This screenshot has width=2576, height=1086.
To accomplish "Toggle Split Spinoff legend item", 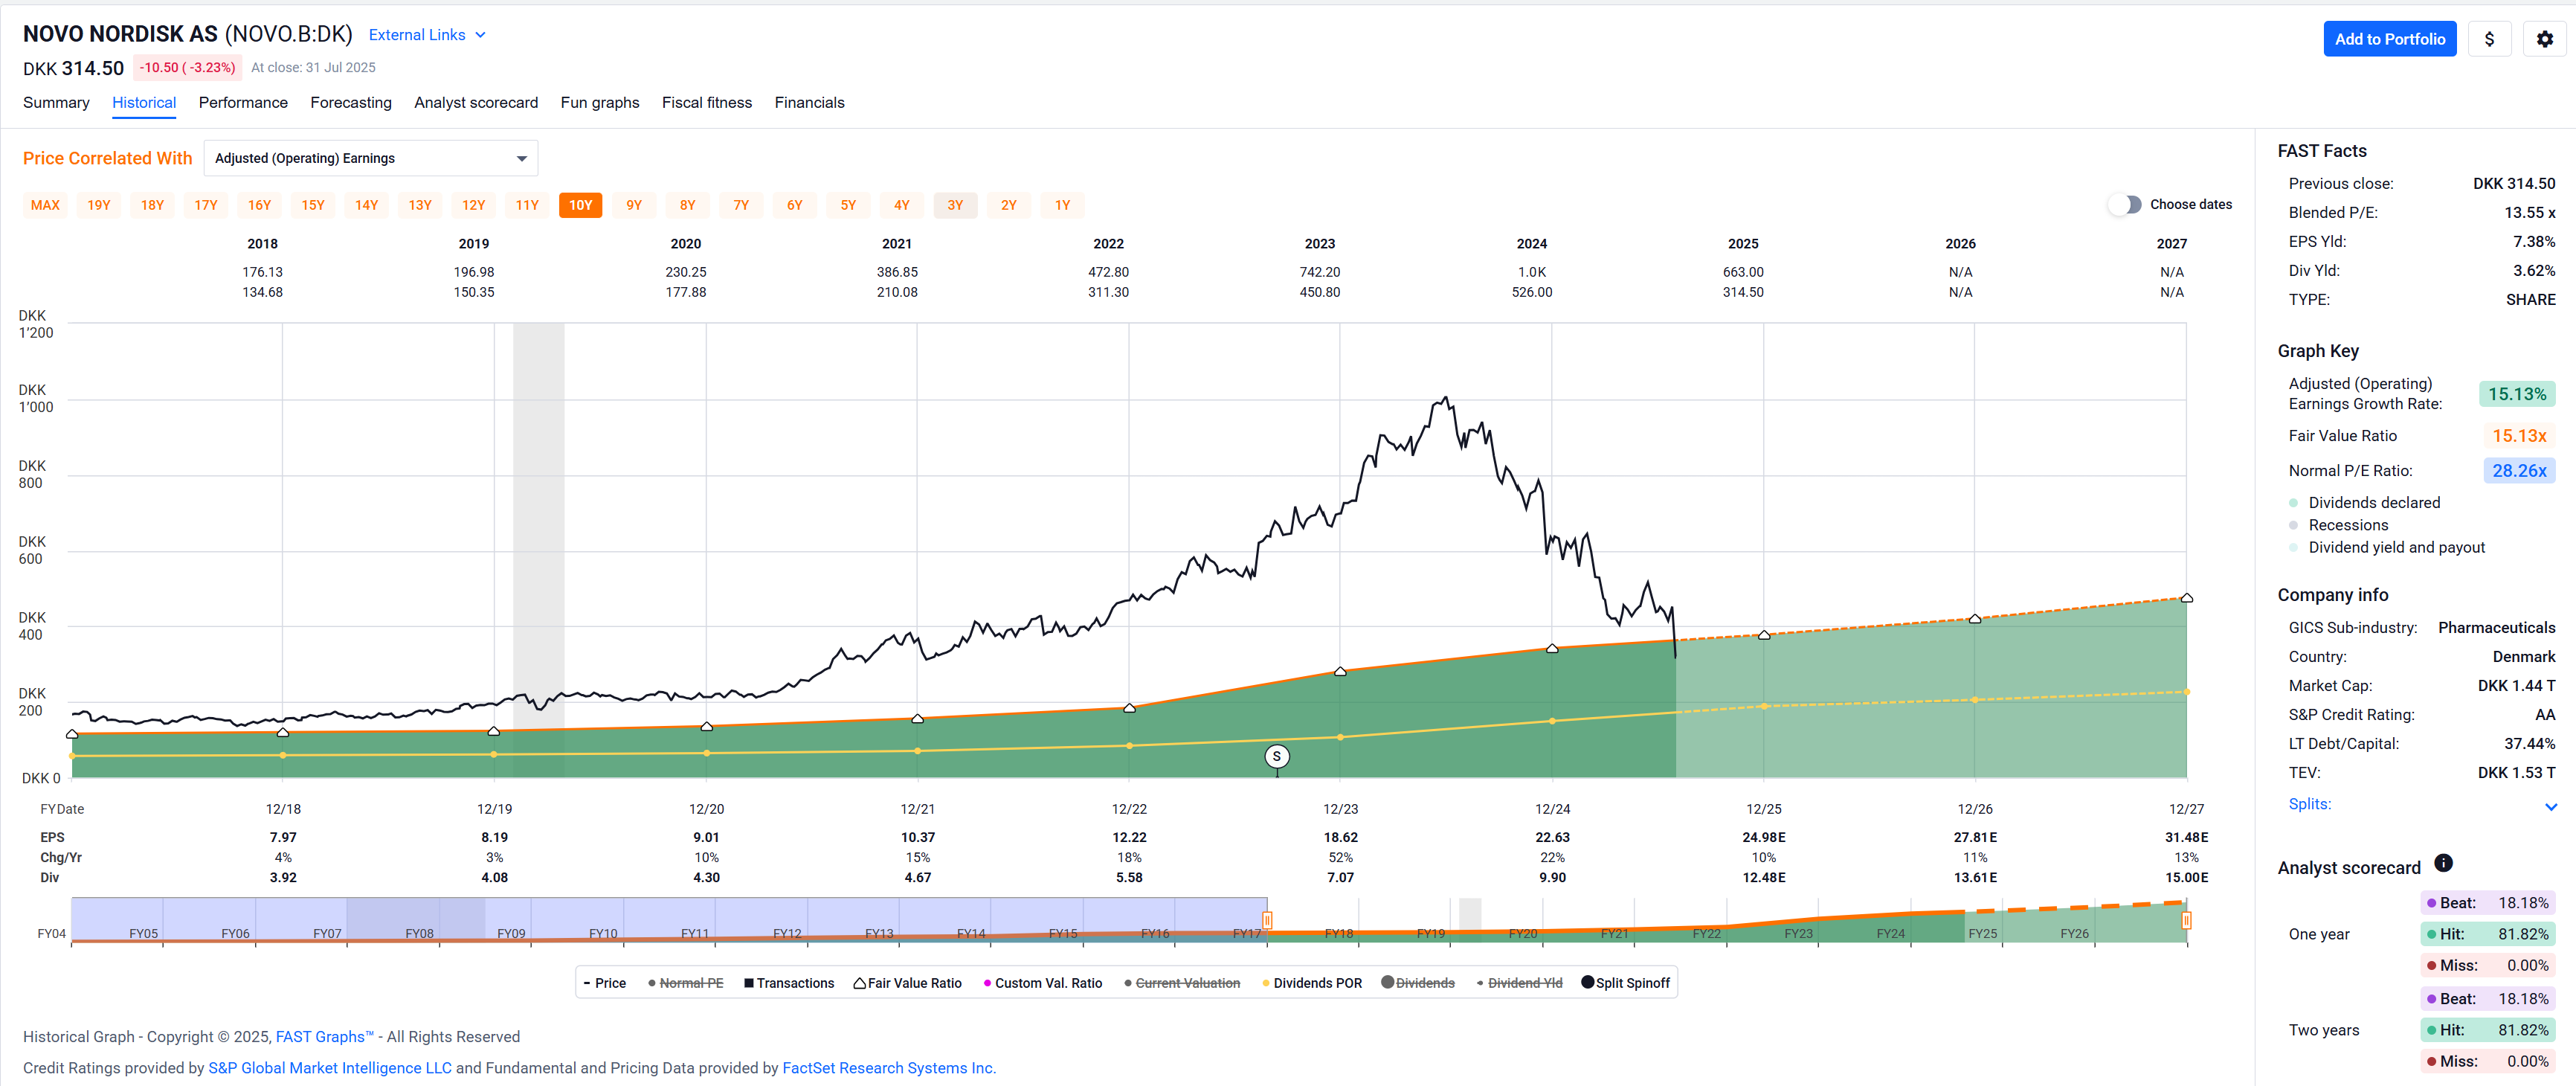I will [x=1625, y=983].
